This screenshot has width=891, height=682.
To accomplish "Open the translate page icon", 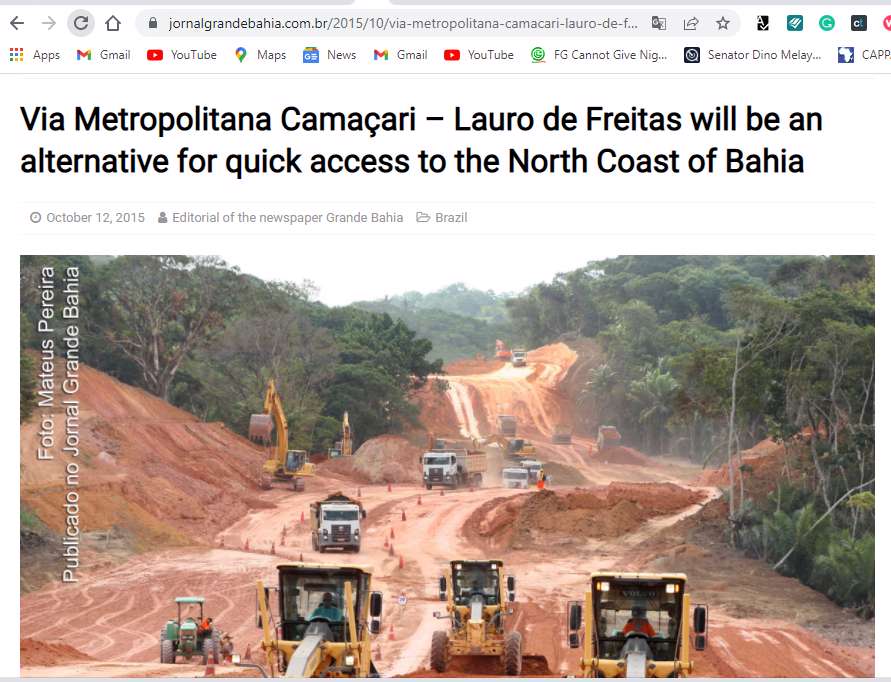I will [659, 23].
